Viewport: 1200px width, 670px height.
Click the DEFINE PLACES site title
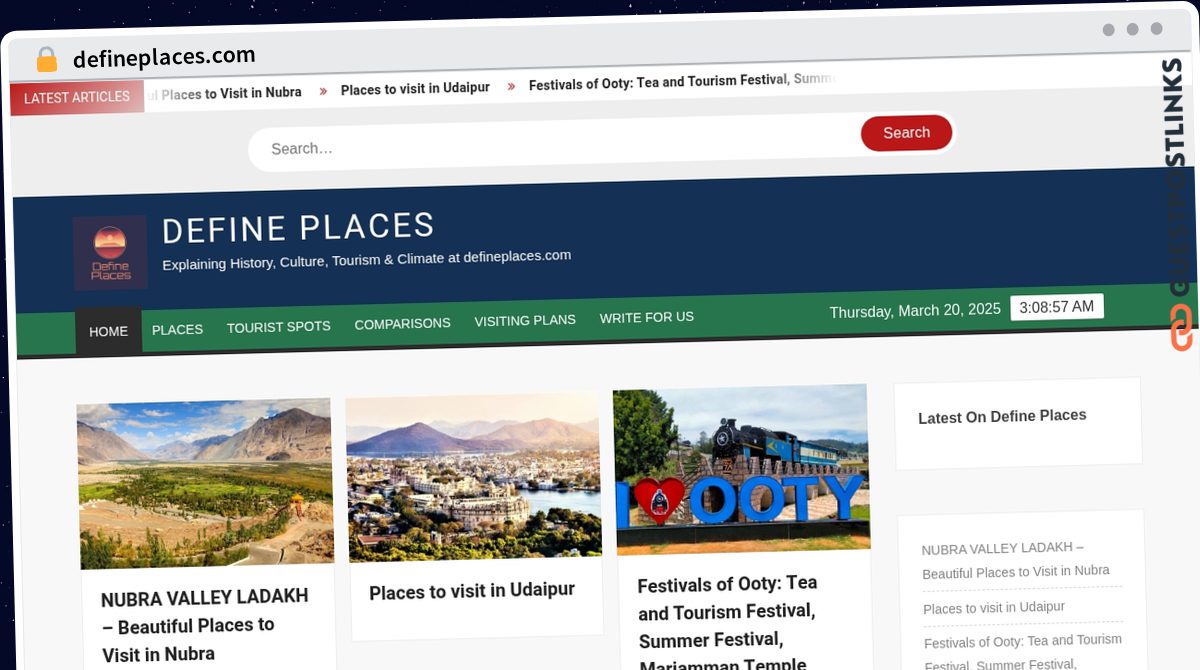(x=298, y=227)
